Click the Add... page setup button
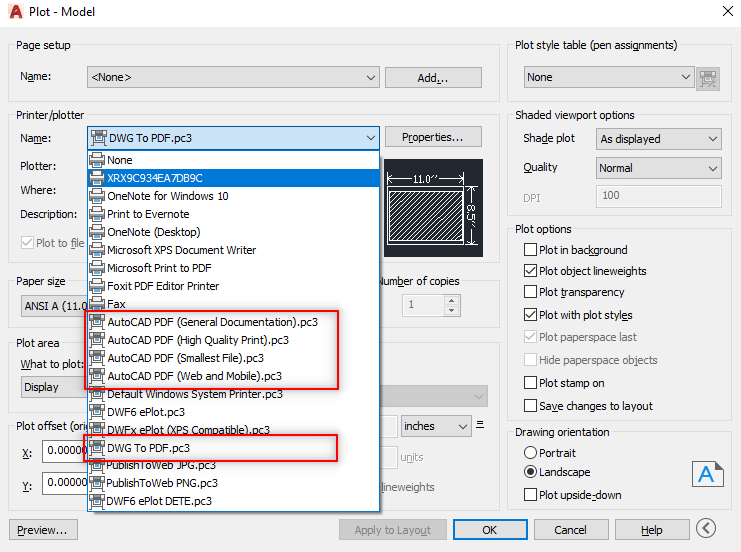 [x=433, y=78]
